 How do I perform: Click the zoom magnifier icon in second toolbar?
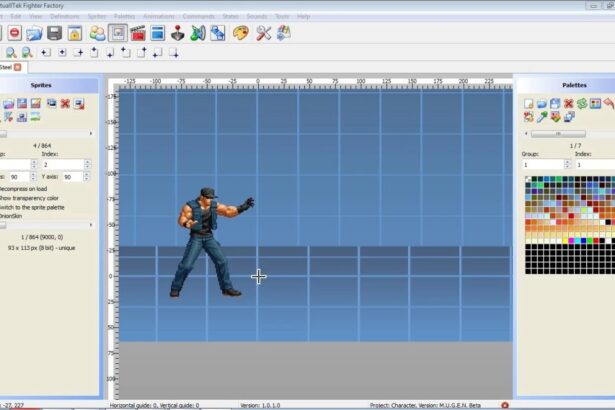(x=11, y=52)
